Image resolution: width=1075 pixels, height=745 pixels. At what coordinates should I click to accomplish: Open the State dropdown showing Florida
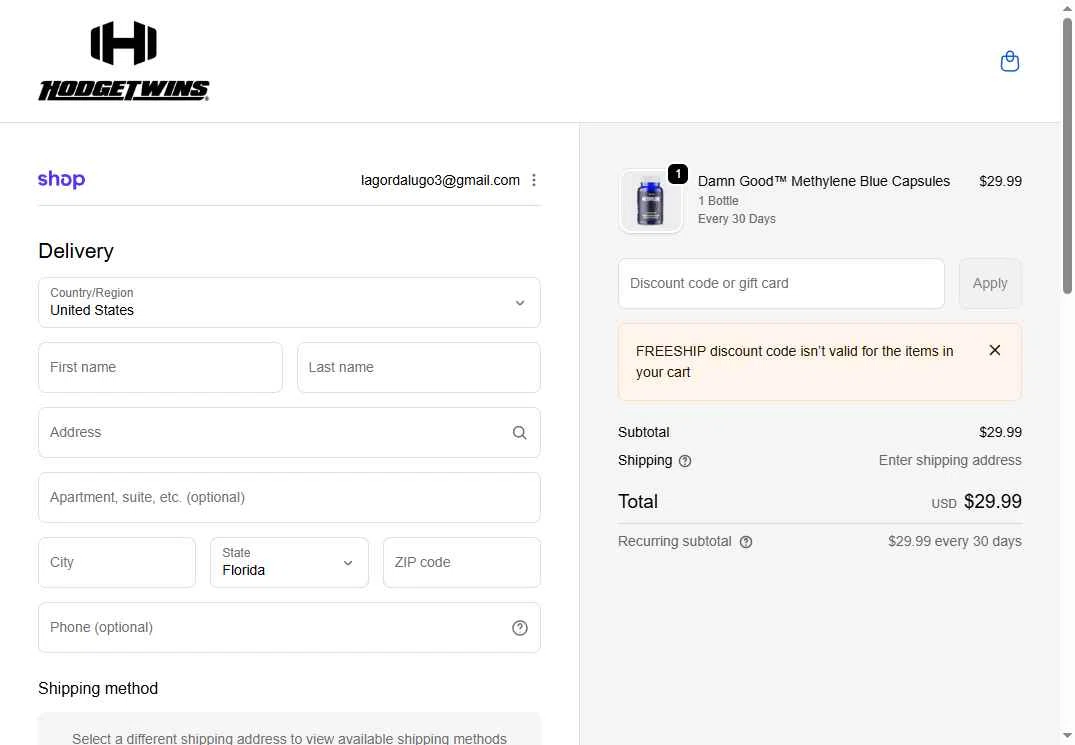tap(289, 562)
